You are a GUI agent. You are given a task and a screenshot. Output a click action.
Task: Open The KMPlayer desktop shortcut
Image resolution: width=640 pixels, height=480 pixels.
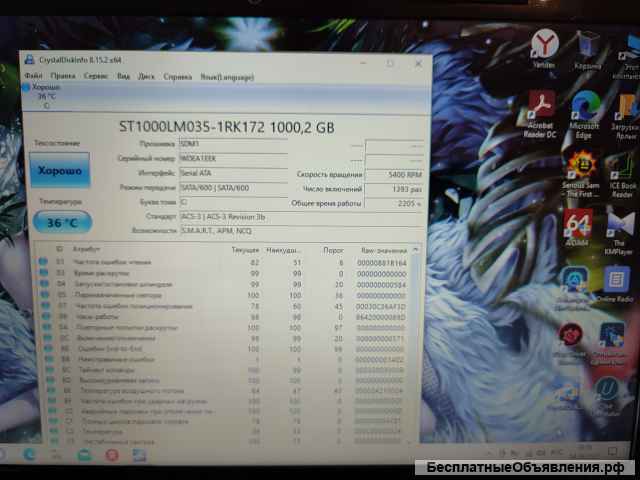(620, 233)
